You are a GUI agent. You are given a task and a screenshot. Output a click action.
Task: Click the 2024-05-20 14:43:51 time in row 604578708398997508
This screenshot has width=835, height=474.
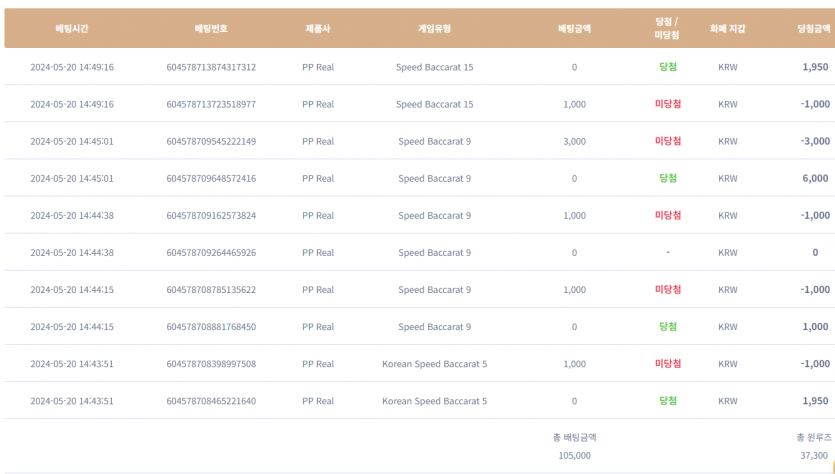[72, 364]
